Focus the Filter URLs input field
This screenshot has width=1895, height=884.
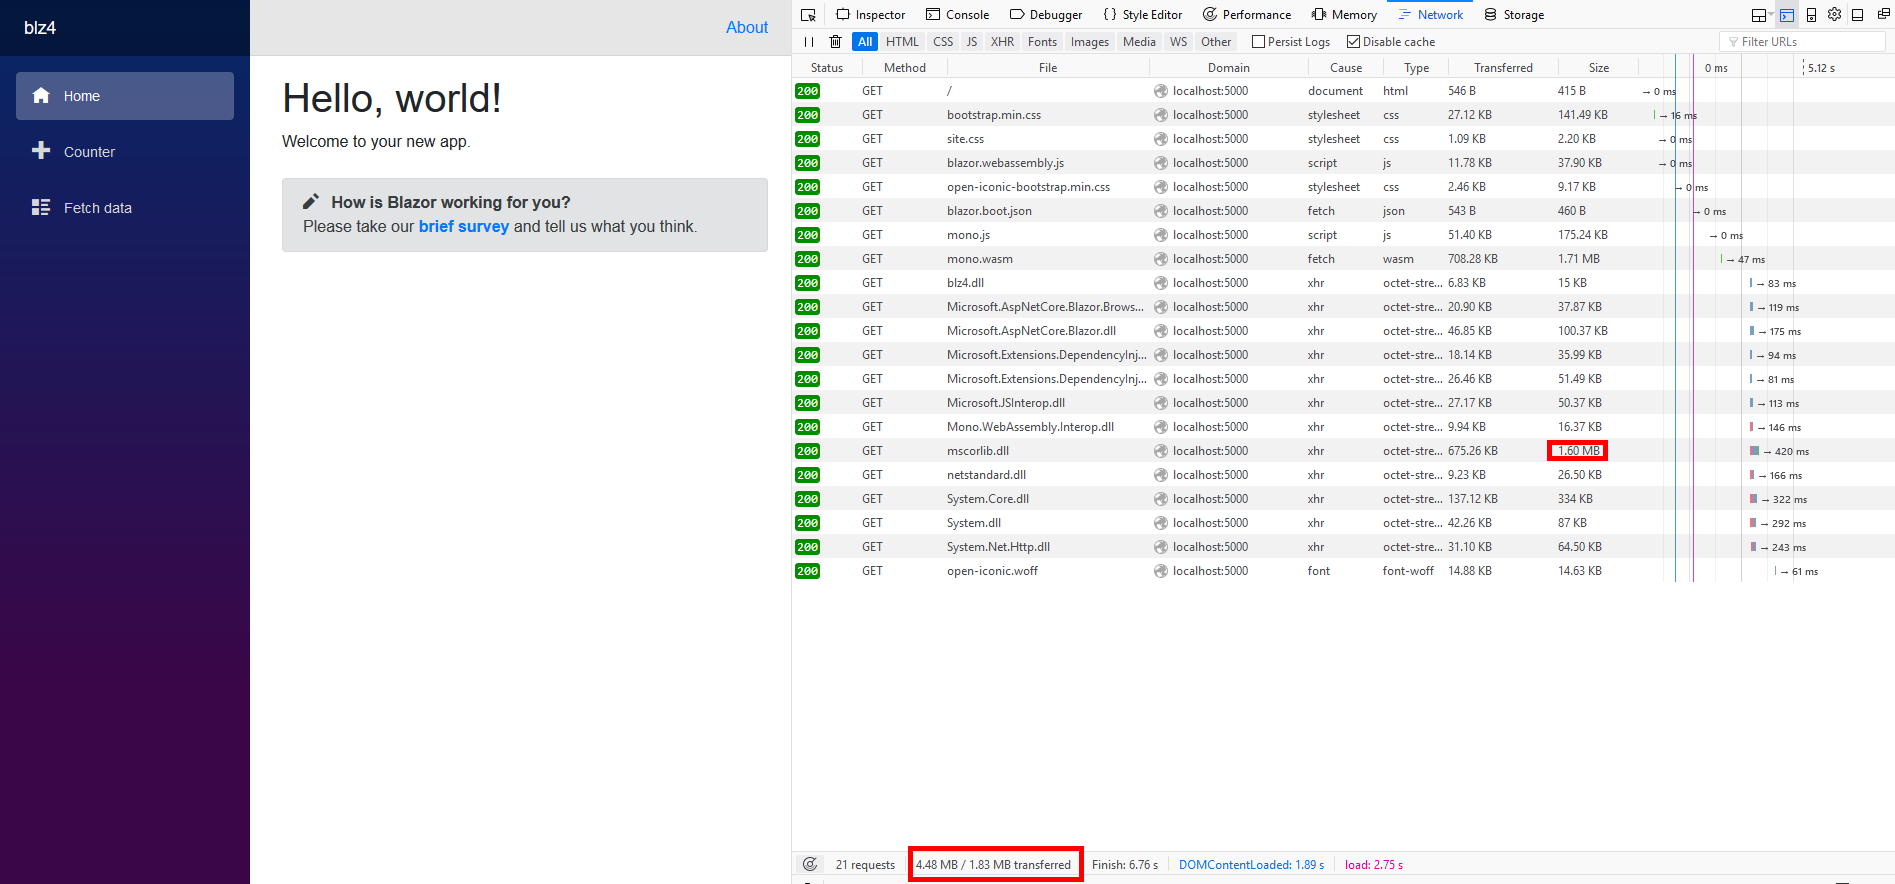point(1802,42)
